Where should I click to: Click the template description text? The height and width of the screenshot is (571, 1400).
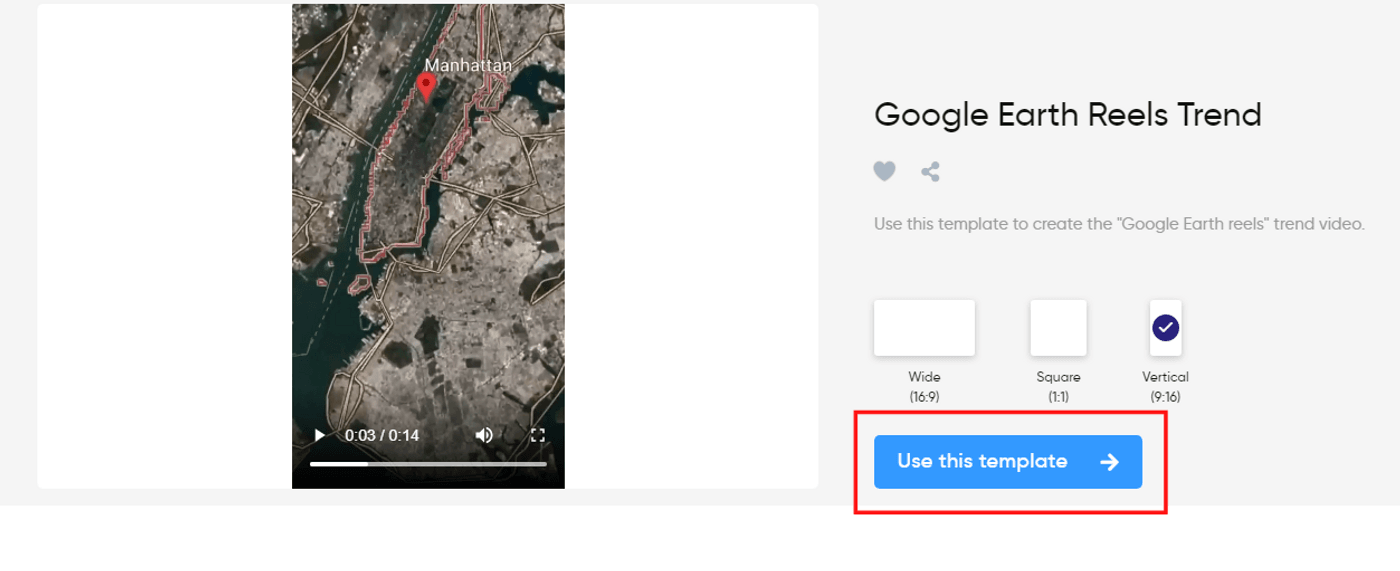click(1118, 224)
